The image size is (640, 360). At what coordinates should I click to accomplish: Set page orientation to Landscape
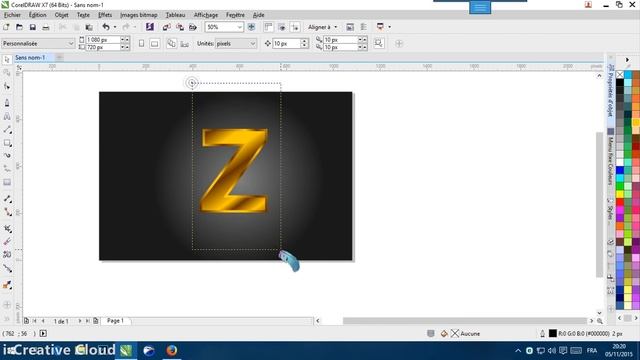click(155, 44)
